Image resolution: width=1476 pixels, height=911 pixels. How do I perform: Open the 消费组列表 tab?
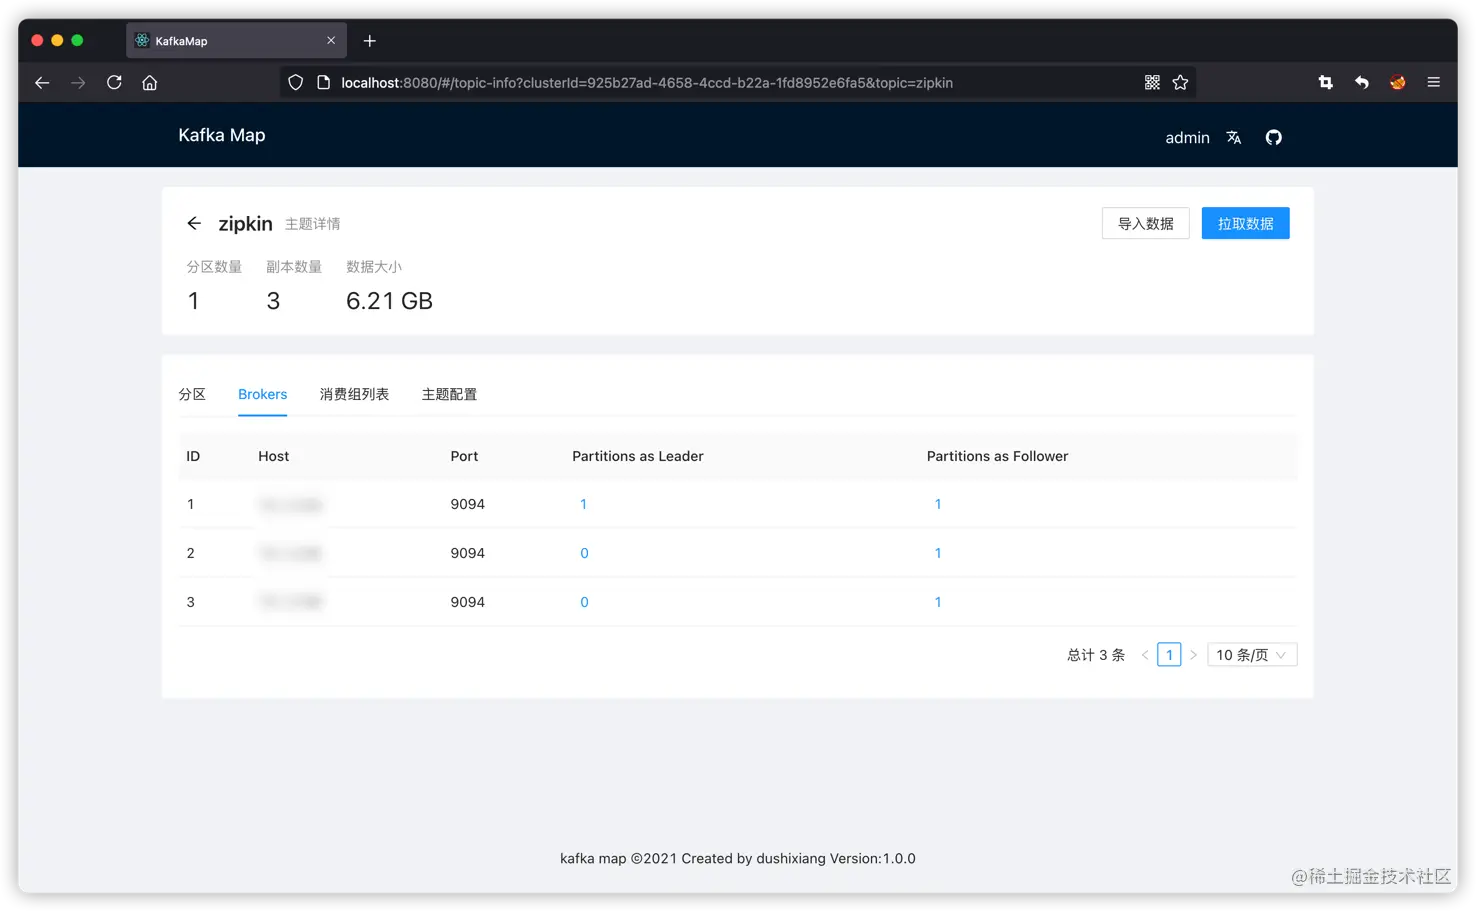(354, 394)
